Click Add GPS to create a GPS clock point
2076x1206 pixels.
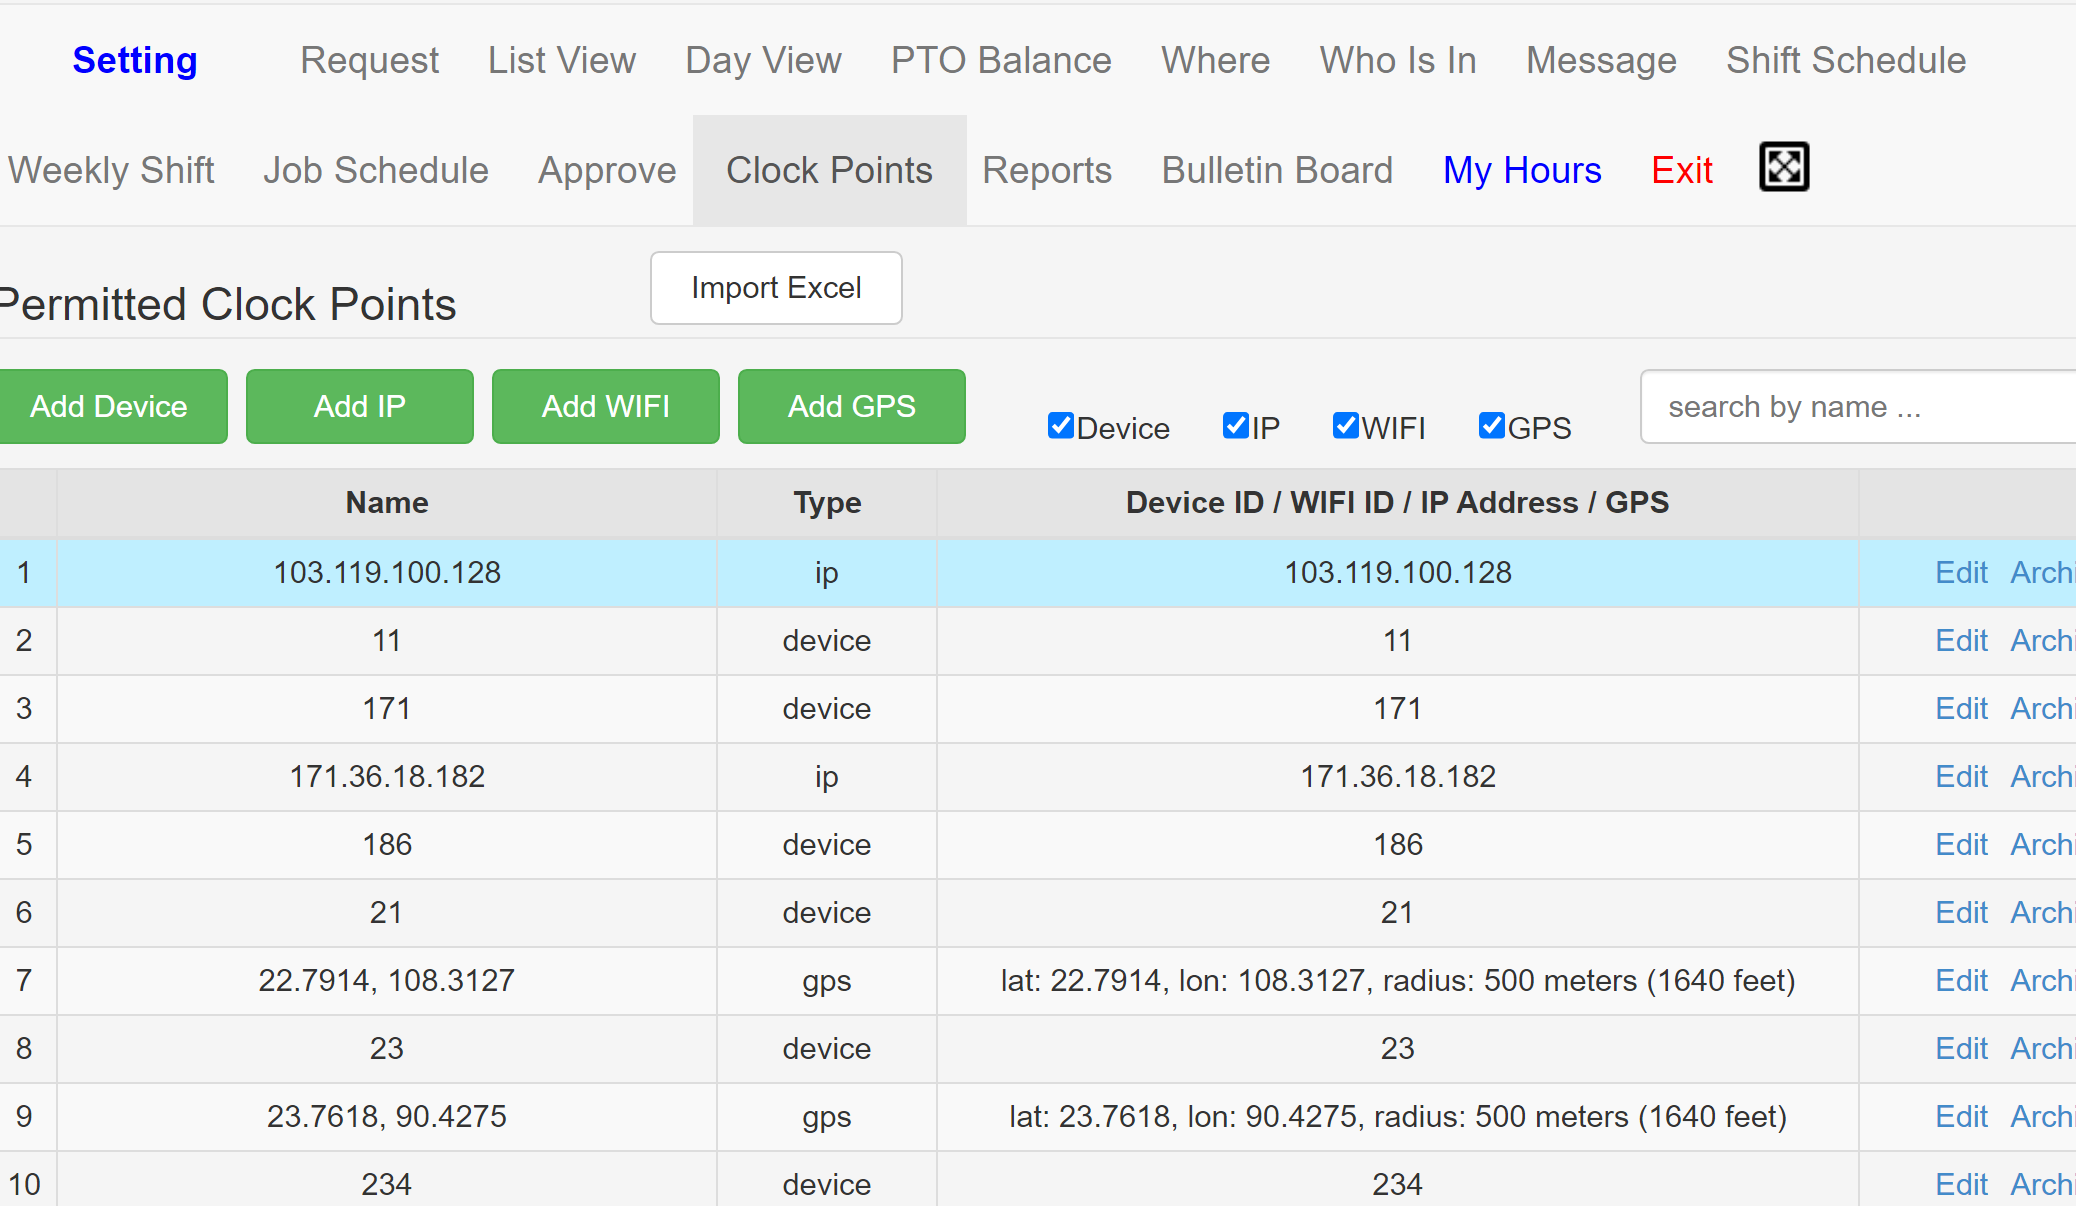[x=851, y=406]
